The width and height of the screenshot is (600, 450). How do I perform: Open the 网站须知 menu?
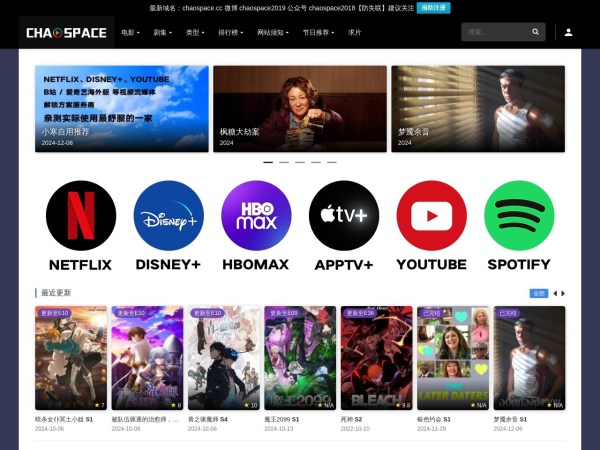(273, 32)
